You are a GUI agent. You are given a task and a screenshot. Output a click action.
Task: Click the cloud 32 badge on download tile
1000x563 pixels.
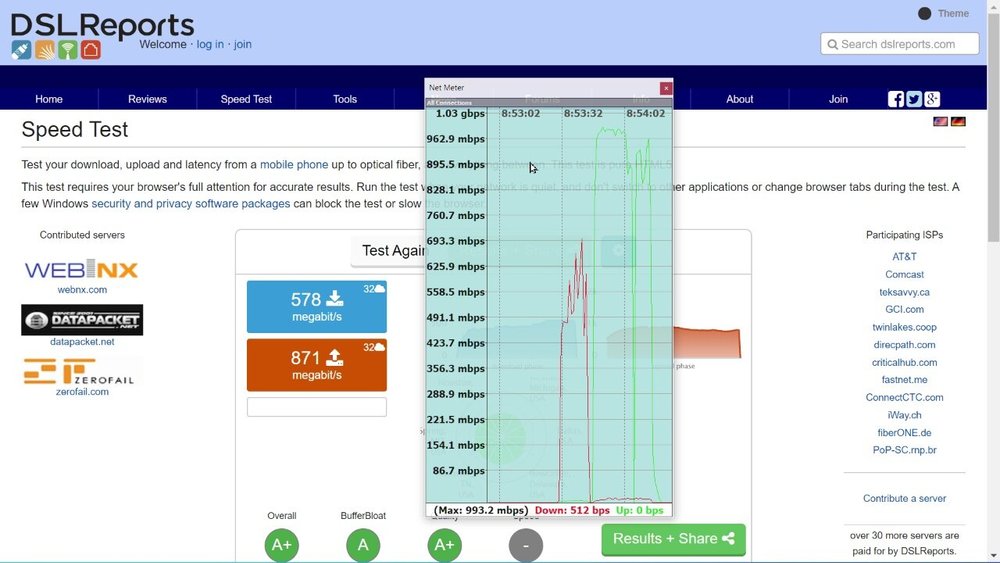pos(374,289)
